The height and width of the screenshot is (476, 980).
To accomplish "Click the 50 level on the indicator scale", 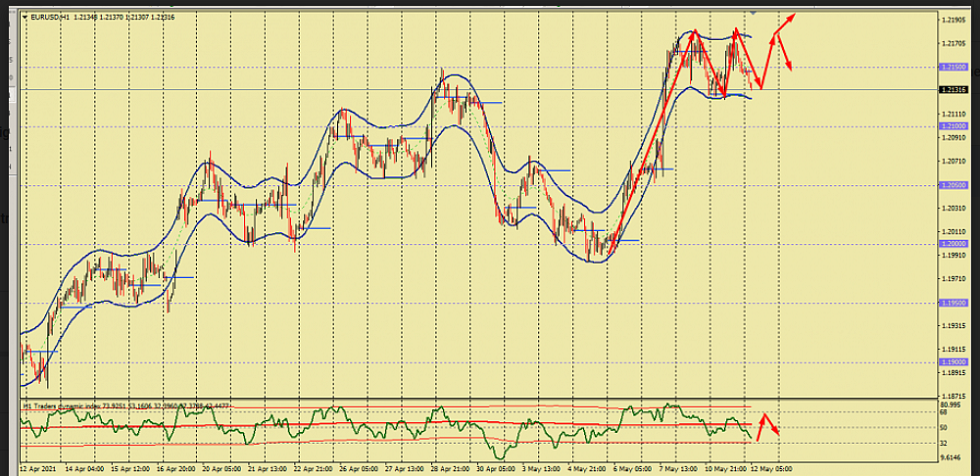I will pyautogui.click(x=943, y=427).
